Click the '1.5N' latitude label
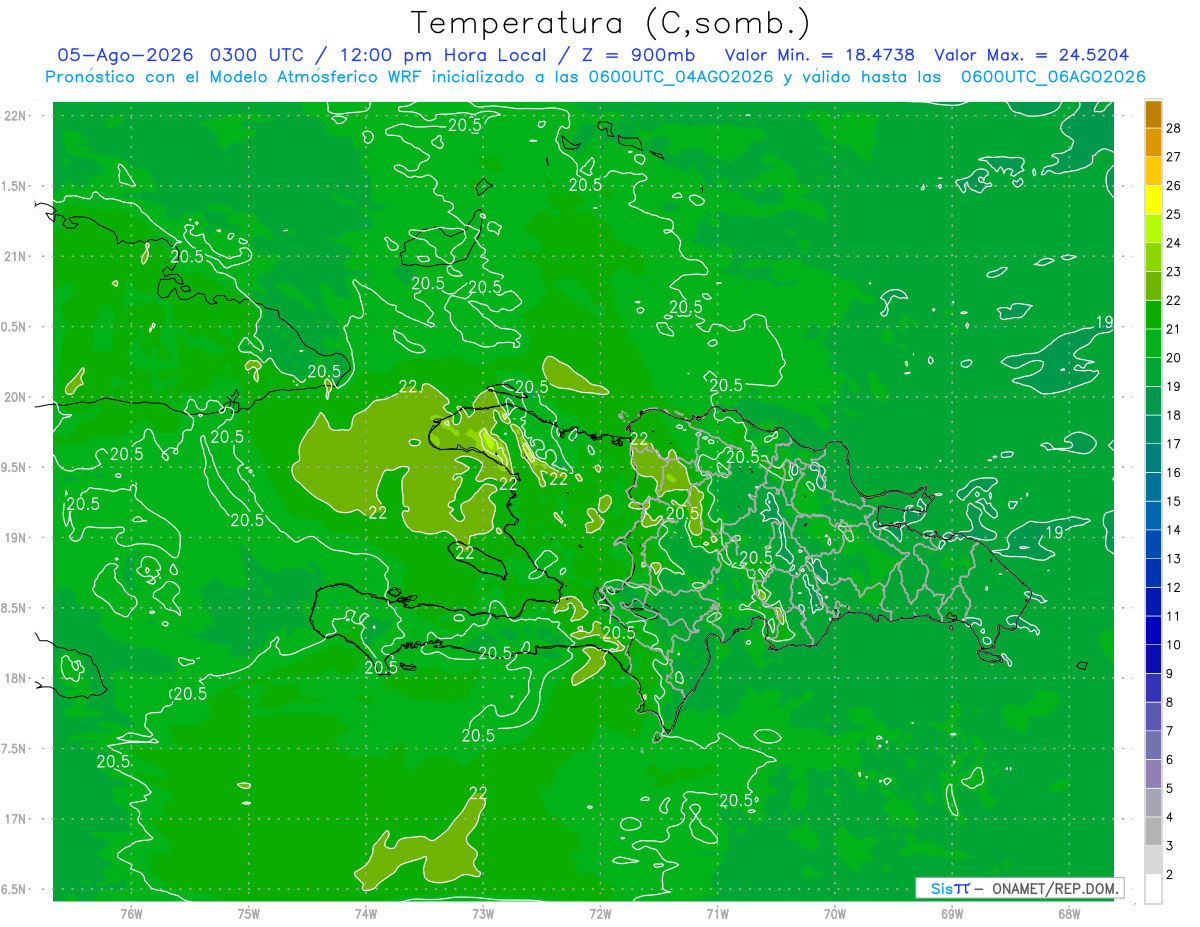The width and height of the screenshot is (1200, 927). pyautogui.click(x=13, y=186)
